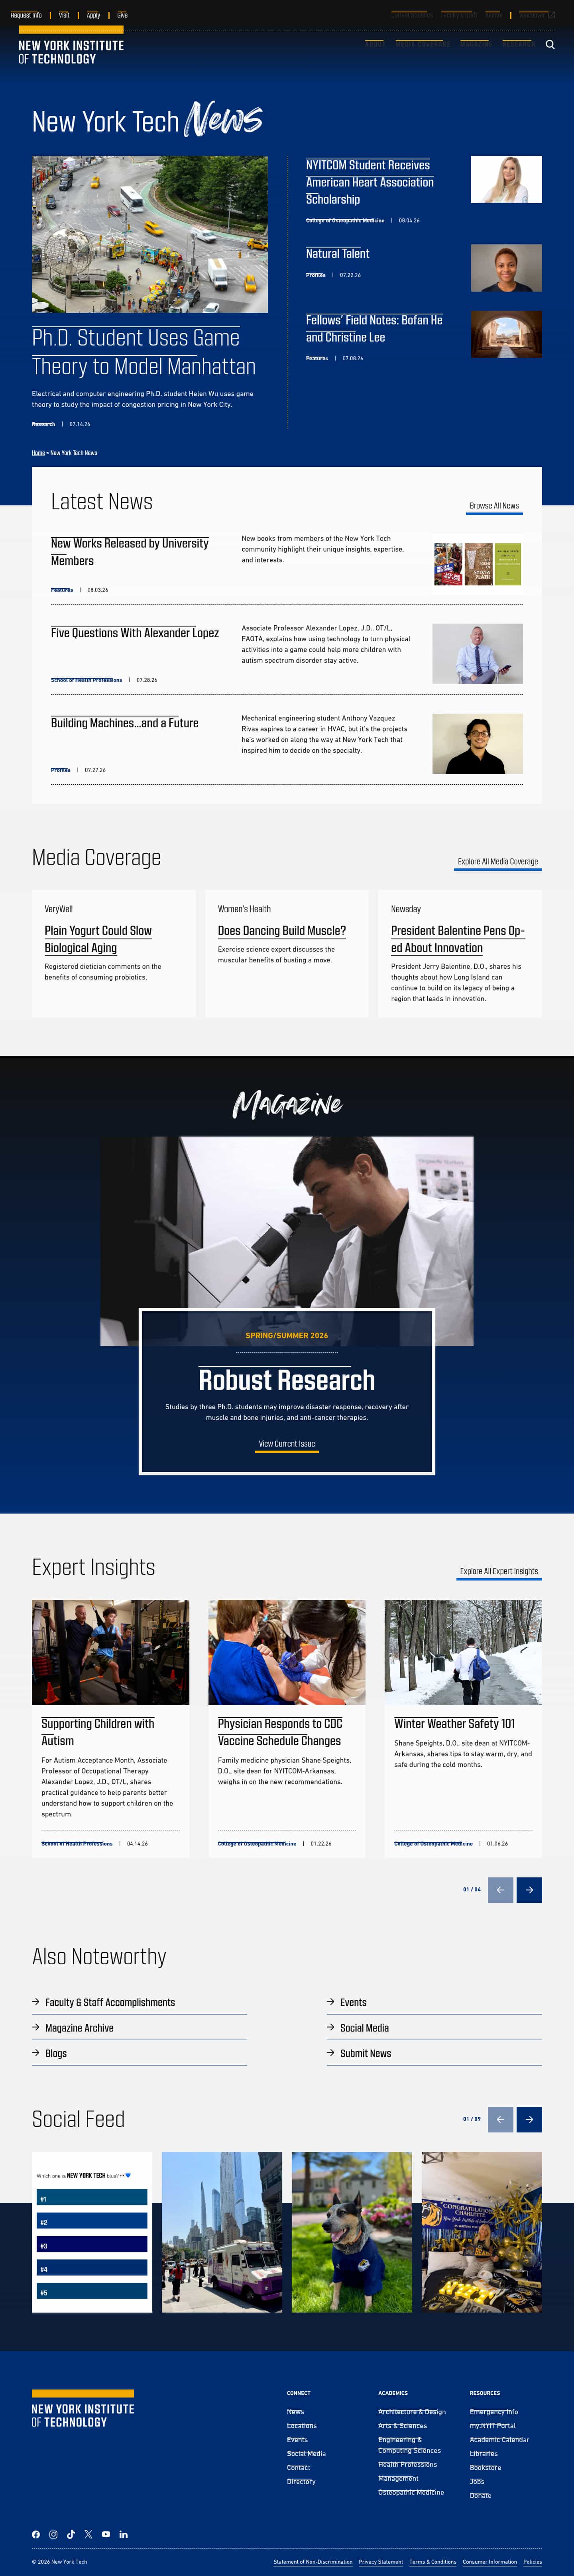The width and height of the screenshot is (574, 2576).
Task: Open Does Dancing Build Muscle? story
Action: (x=282, y=931)
